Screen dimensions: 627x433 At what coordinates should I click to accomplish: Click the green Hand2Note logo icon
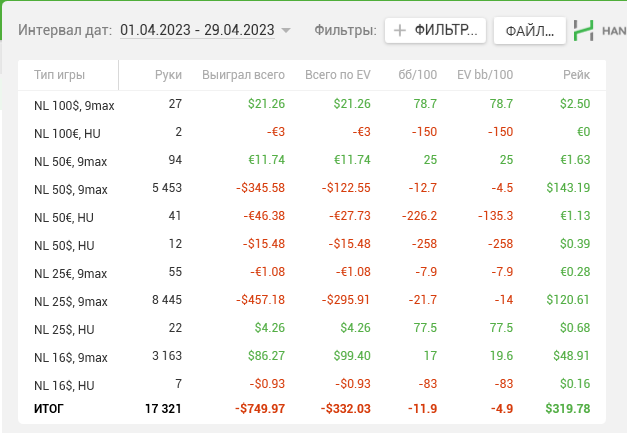pyautogui.click(x=583, y=30)
